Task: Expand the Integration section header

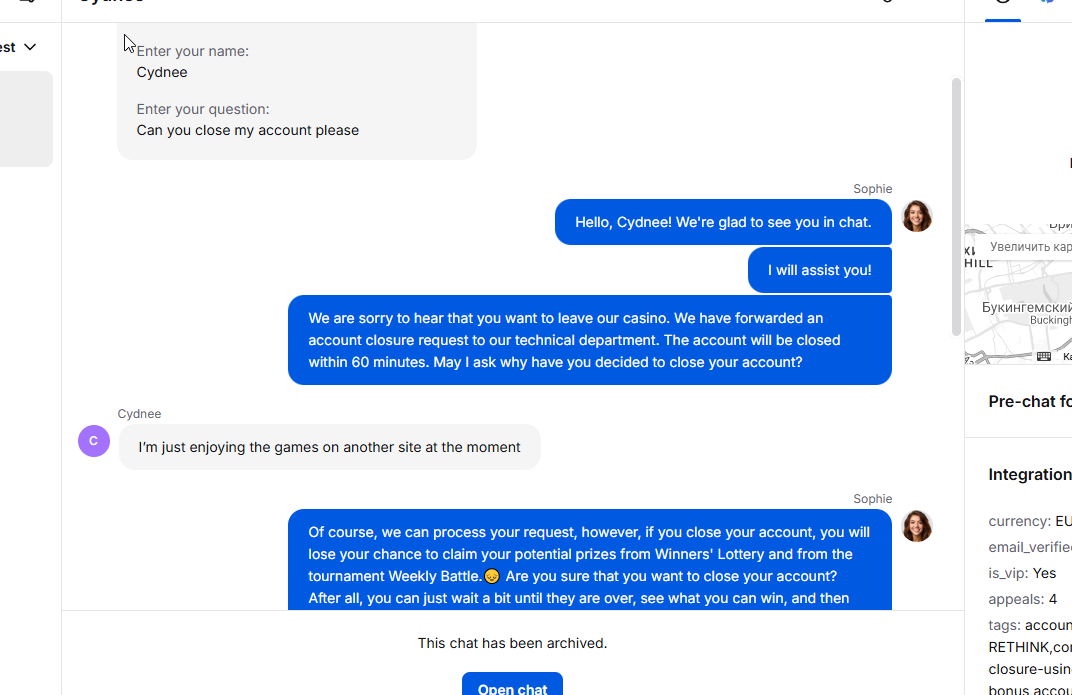Action: [x=1029, y=474]
